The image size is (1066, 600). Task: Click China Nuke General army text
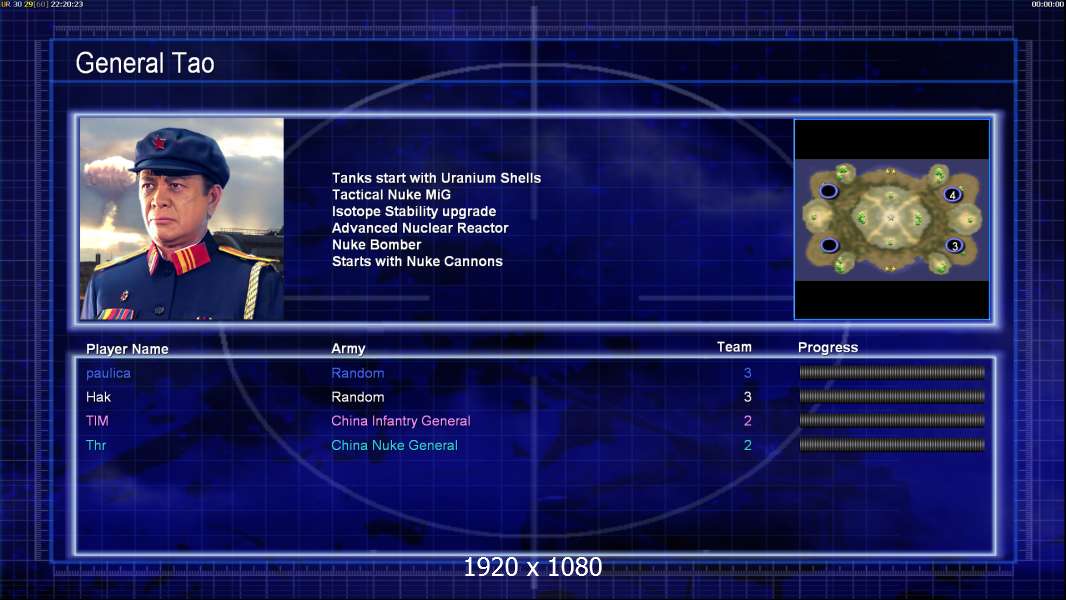point(394,445)
